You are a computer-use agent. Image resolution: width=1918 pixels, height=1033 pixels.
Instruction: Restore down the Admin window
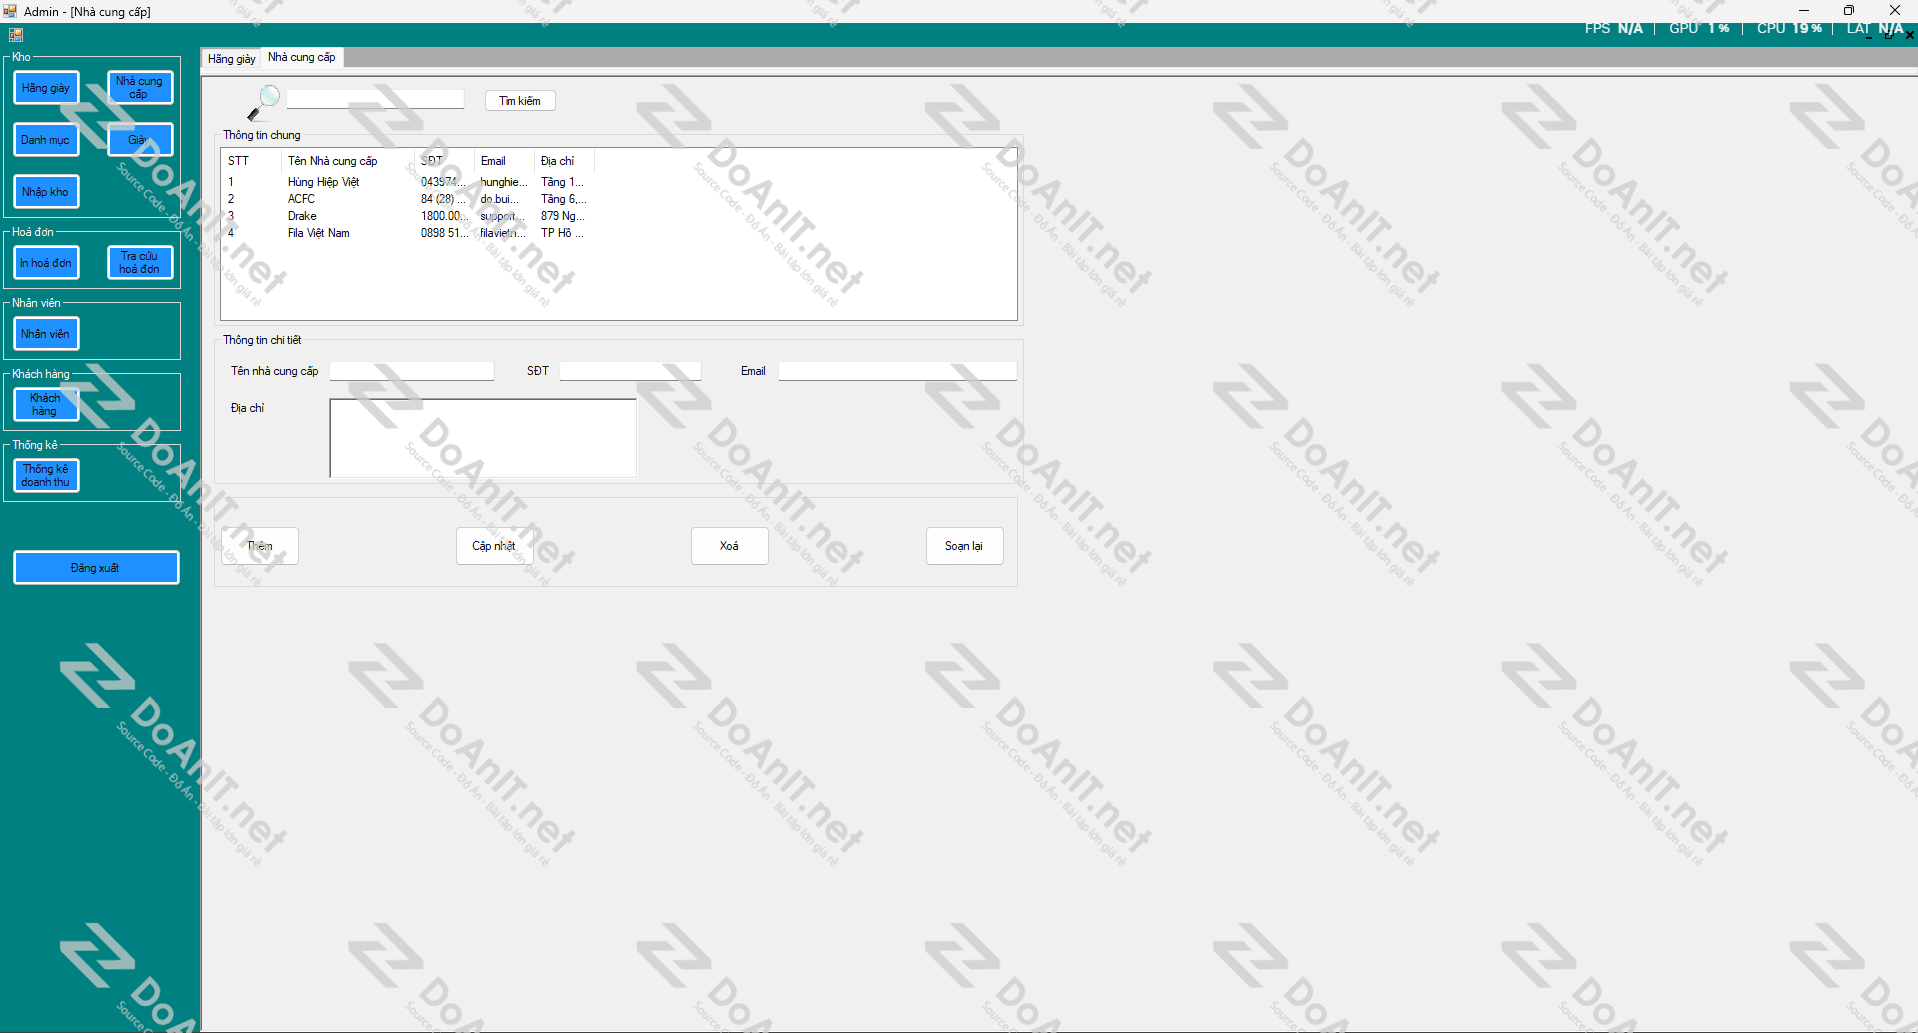tap(1849, 10)
